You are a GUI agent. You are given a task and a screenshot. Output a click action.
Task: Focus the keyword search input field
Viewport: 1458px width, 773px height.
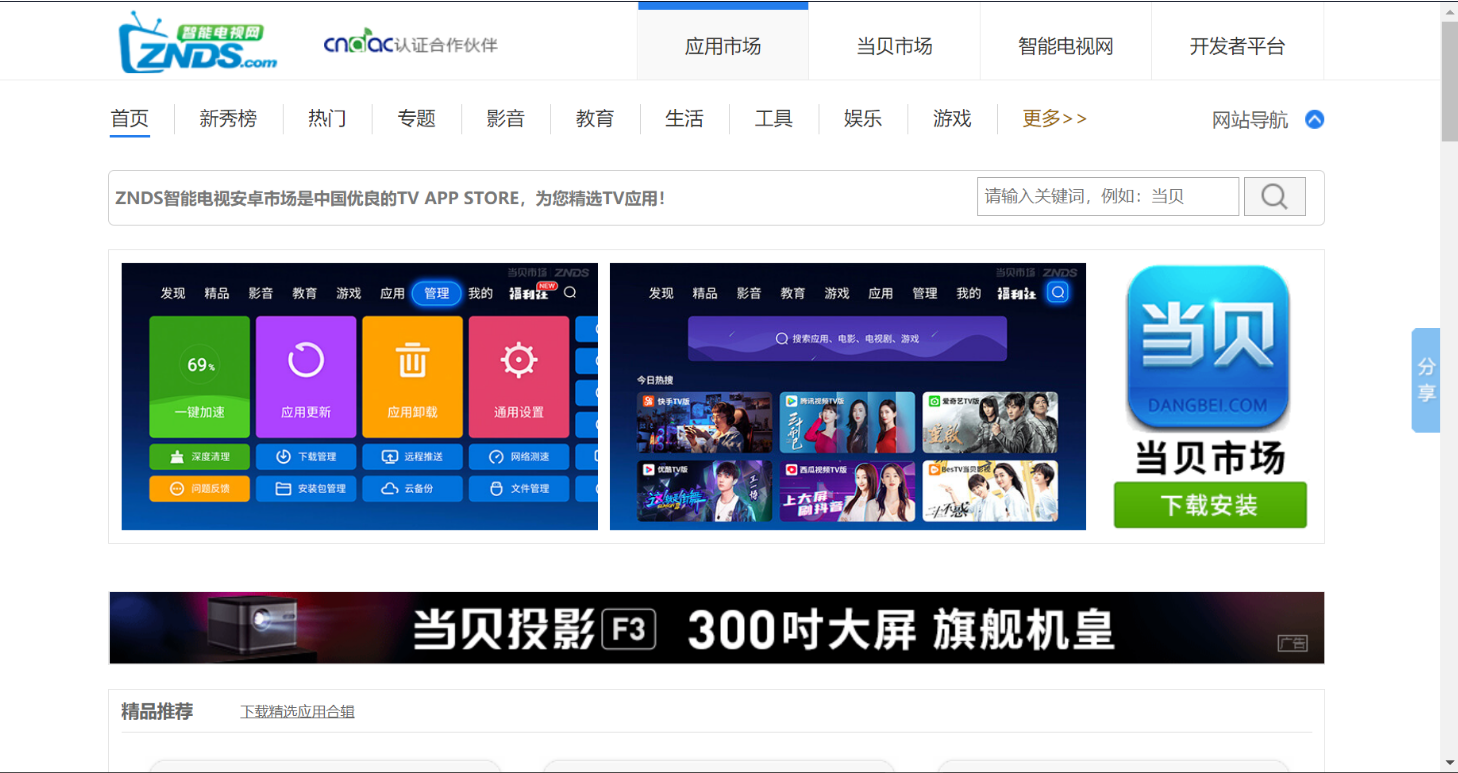1108,196
